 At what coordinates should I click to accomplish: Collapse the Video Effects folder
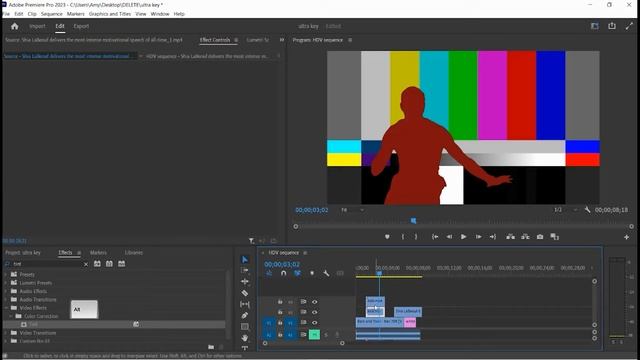6,308
